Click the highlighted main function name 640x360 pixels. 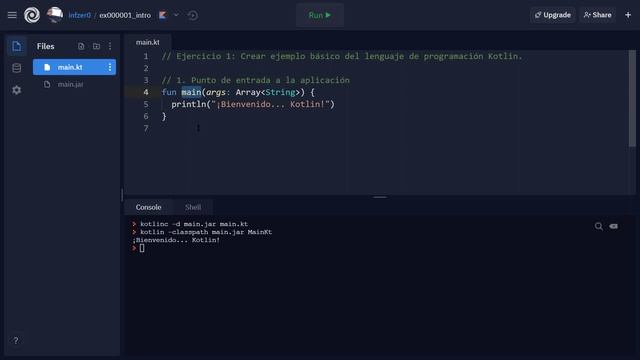point(191,92)
